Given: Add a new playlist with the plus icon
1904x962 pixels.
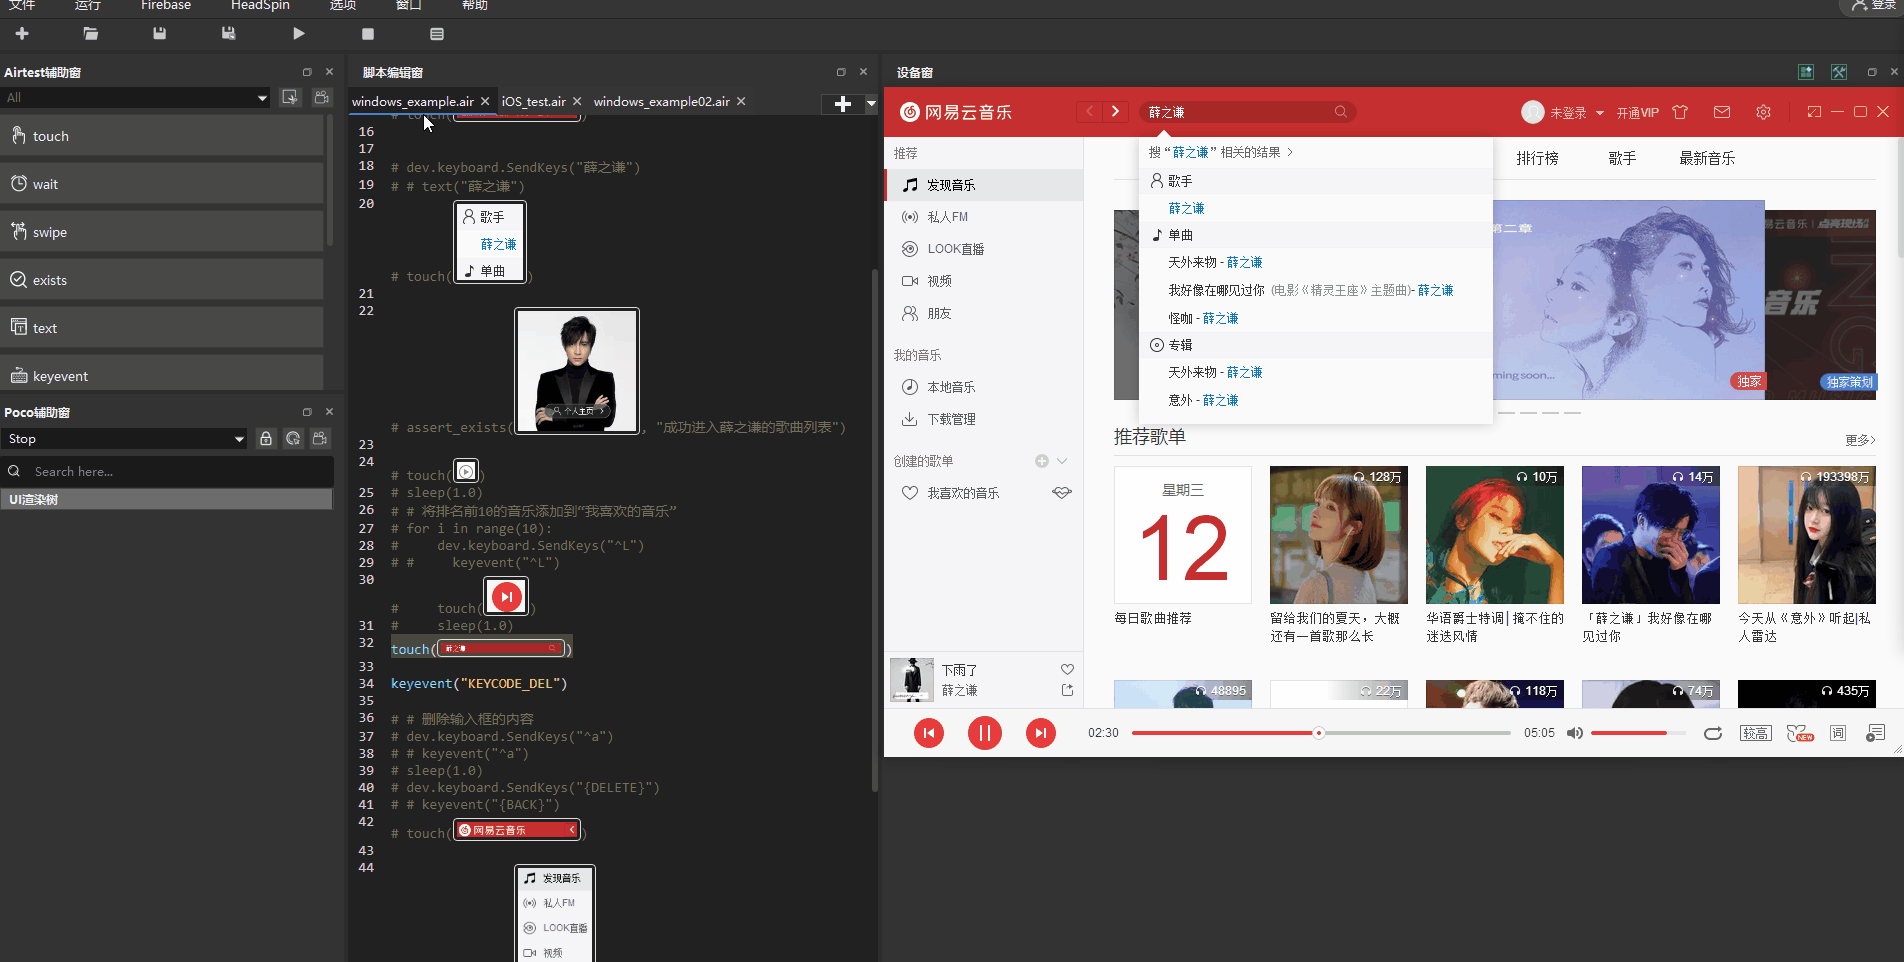Looking at the screenshot, I should click(x=1042, y=461).
